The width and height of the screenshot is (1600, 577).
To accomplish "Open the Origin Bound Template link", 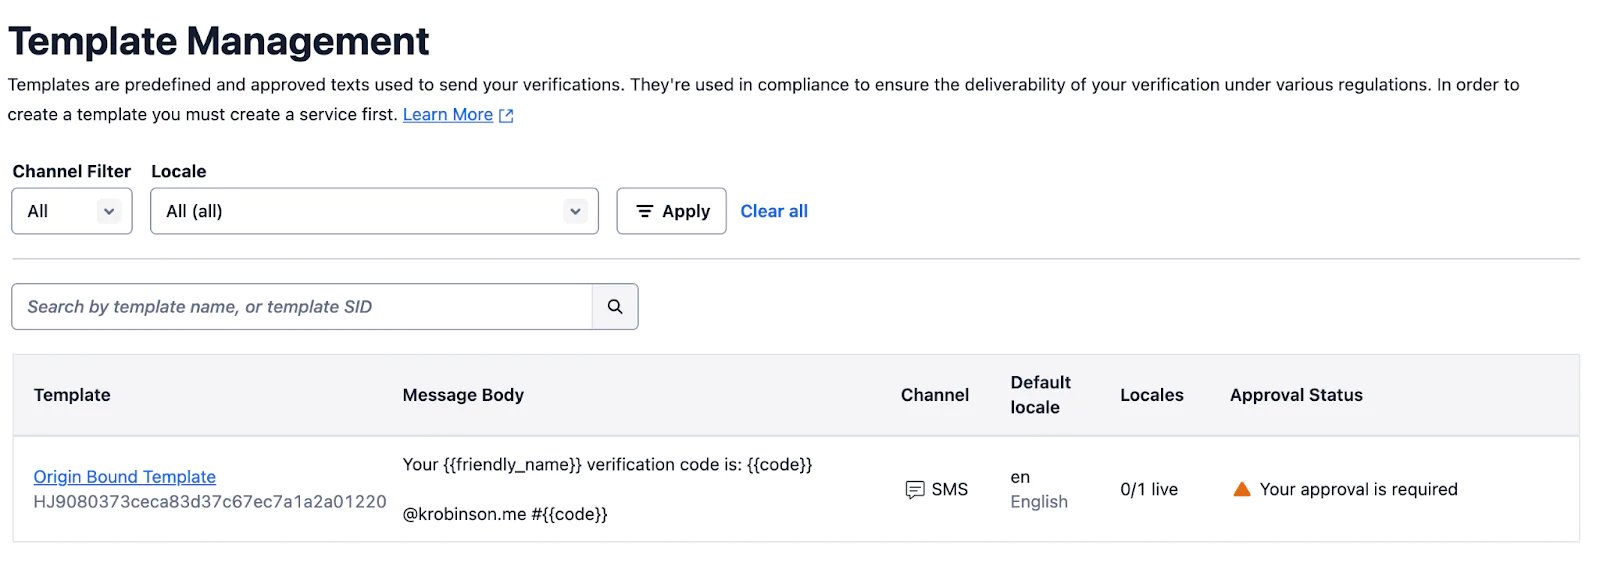I will click(x=125, y=477).
